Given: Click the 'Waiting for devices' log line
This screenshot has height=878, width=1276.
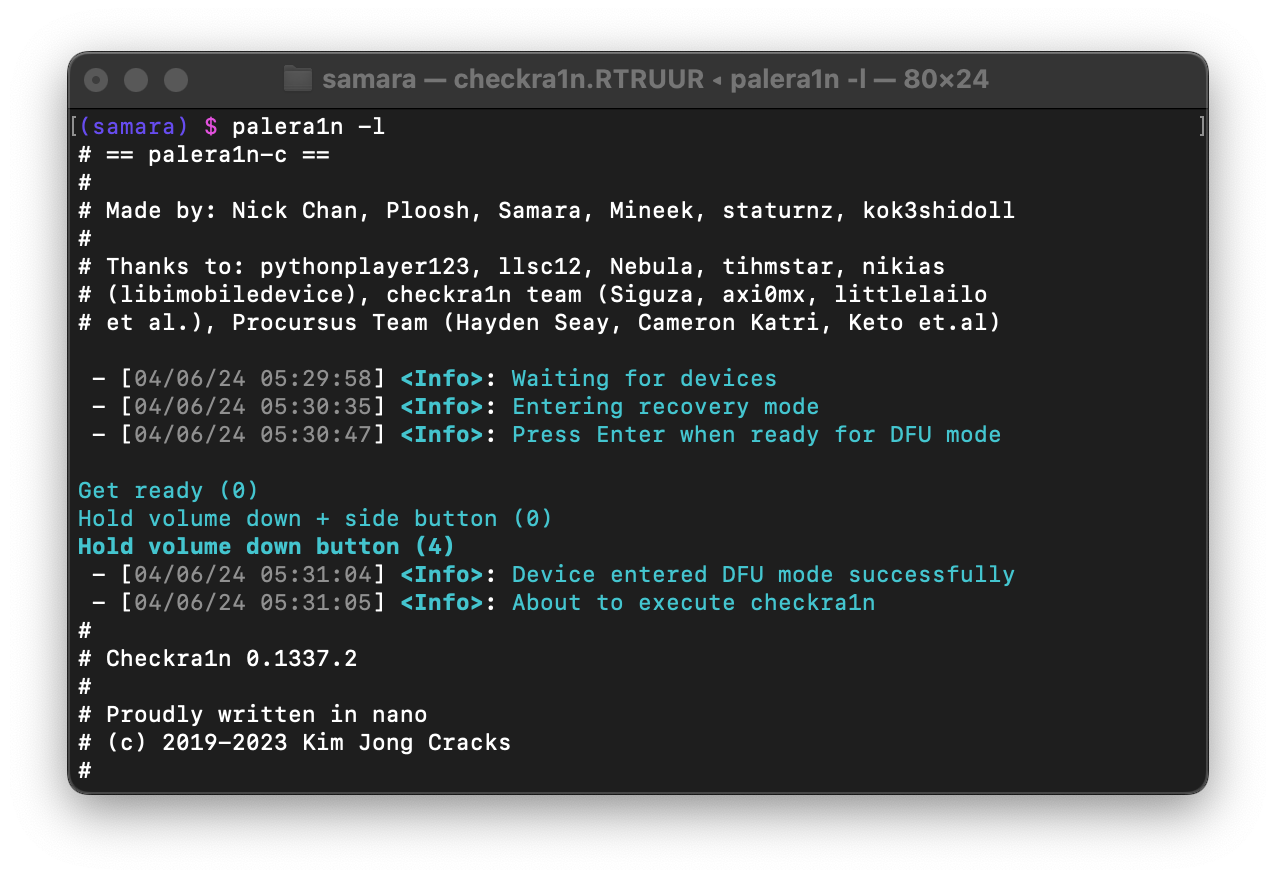Looking at the screenshot, I should (x=644, y=378).
